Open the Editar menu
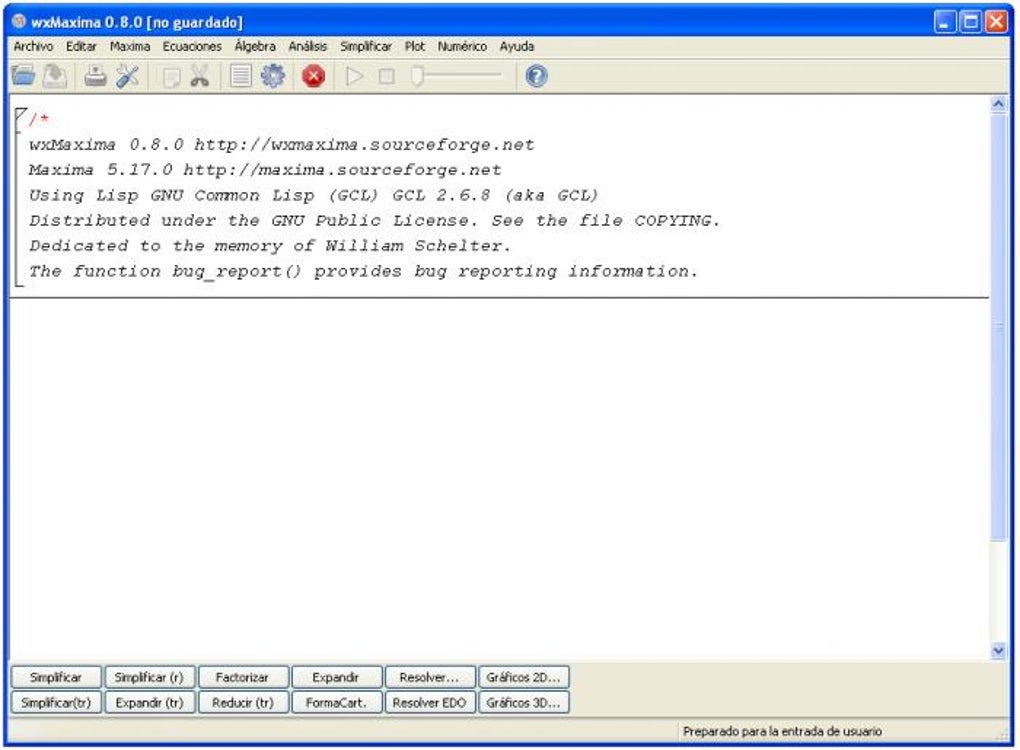 [81, 46]
